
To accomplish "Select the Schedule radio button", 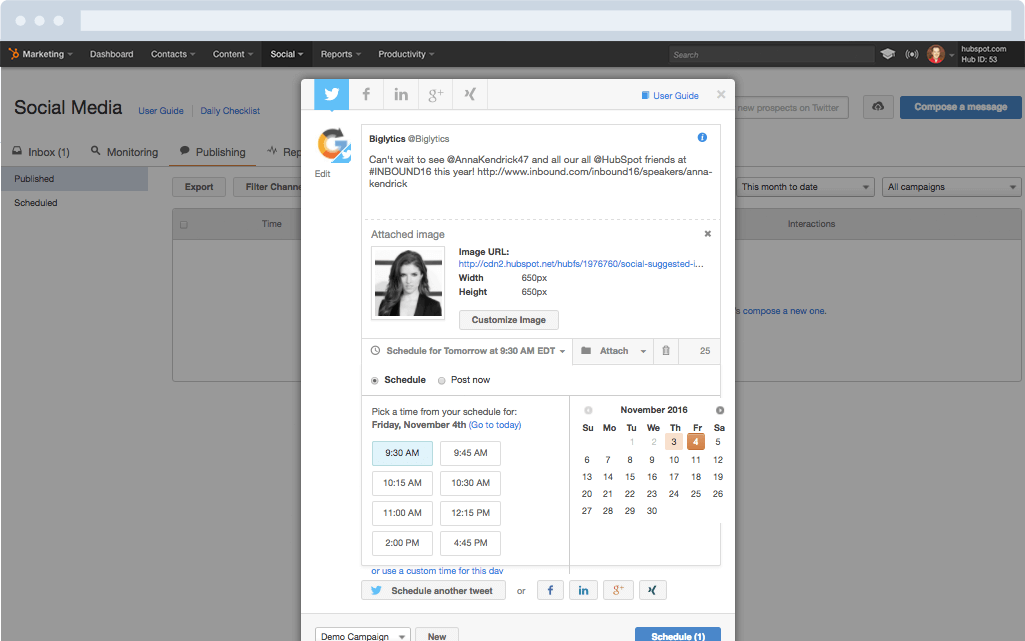I will tap(373, 380).
